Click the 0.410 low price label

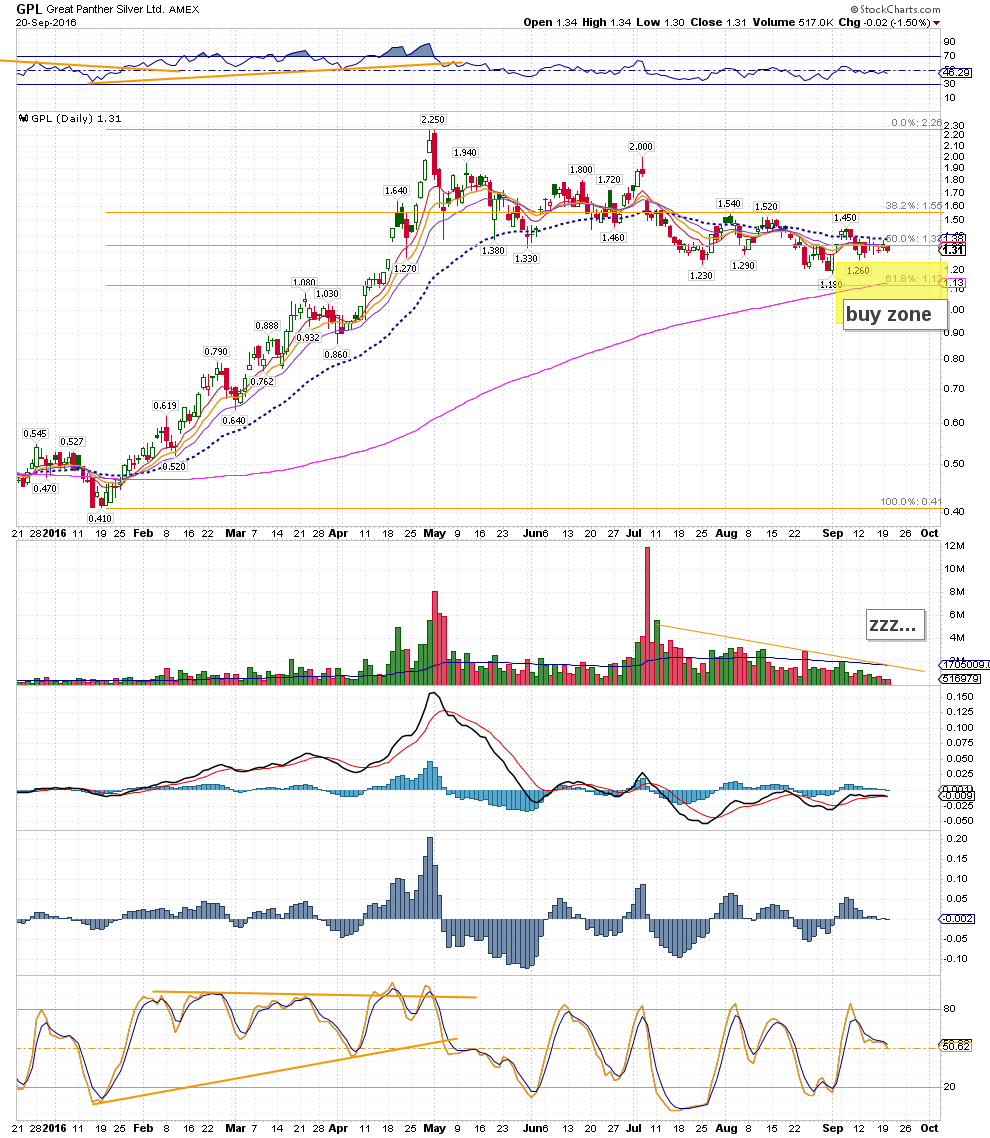tap(99, 518)
